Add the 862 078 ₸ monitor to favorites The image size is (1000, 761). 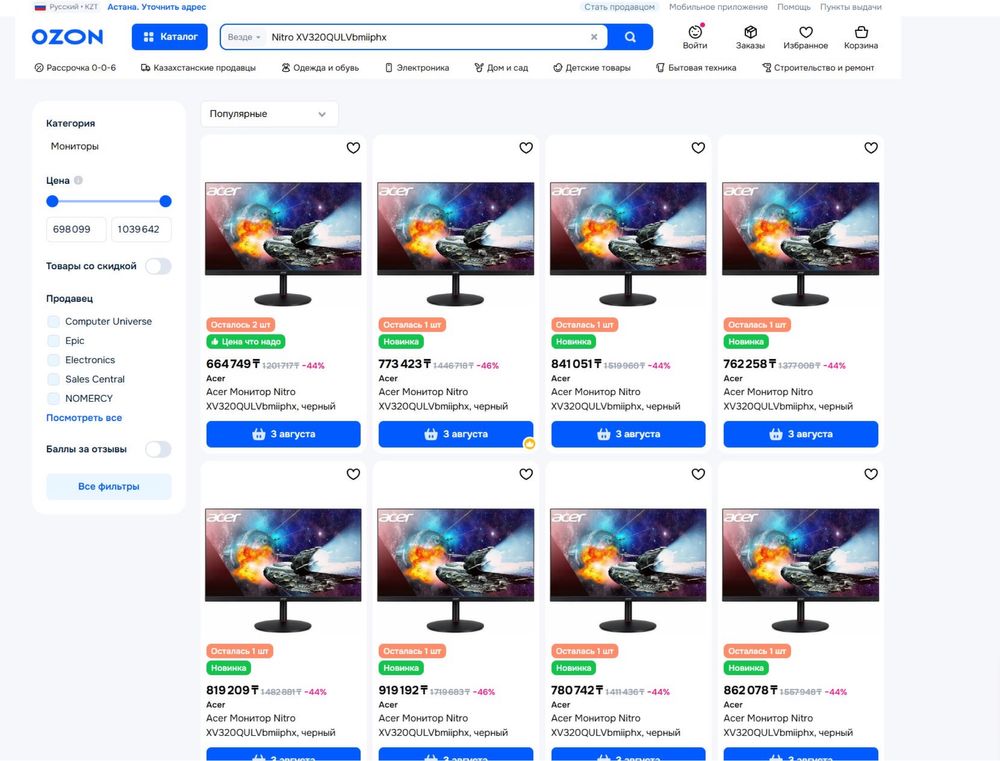(x=871, y=474)
